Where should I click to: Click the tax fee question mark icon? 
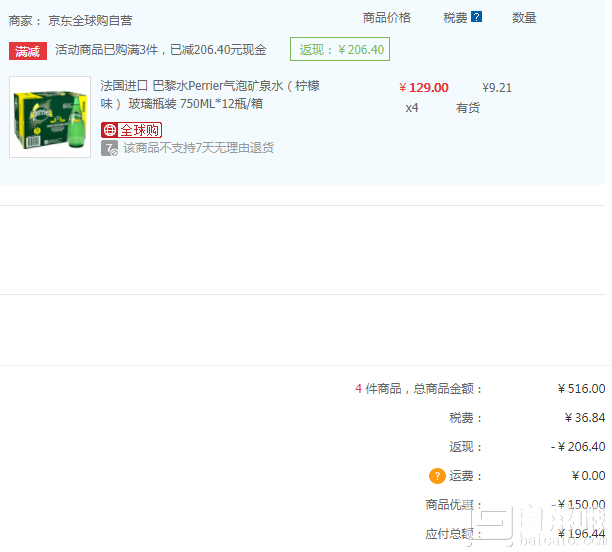coord(476,17)
